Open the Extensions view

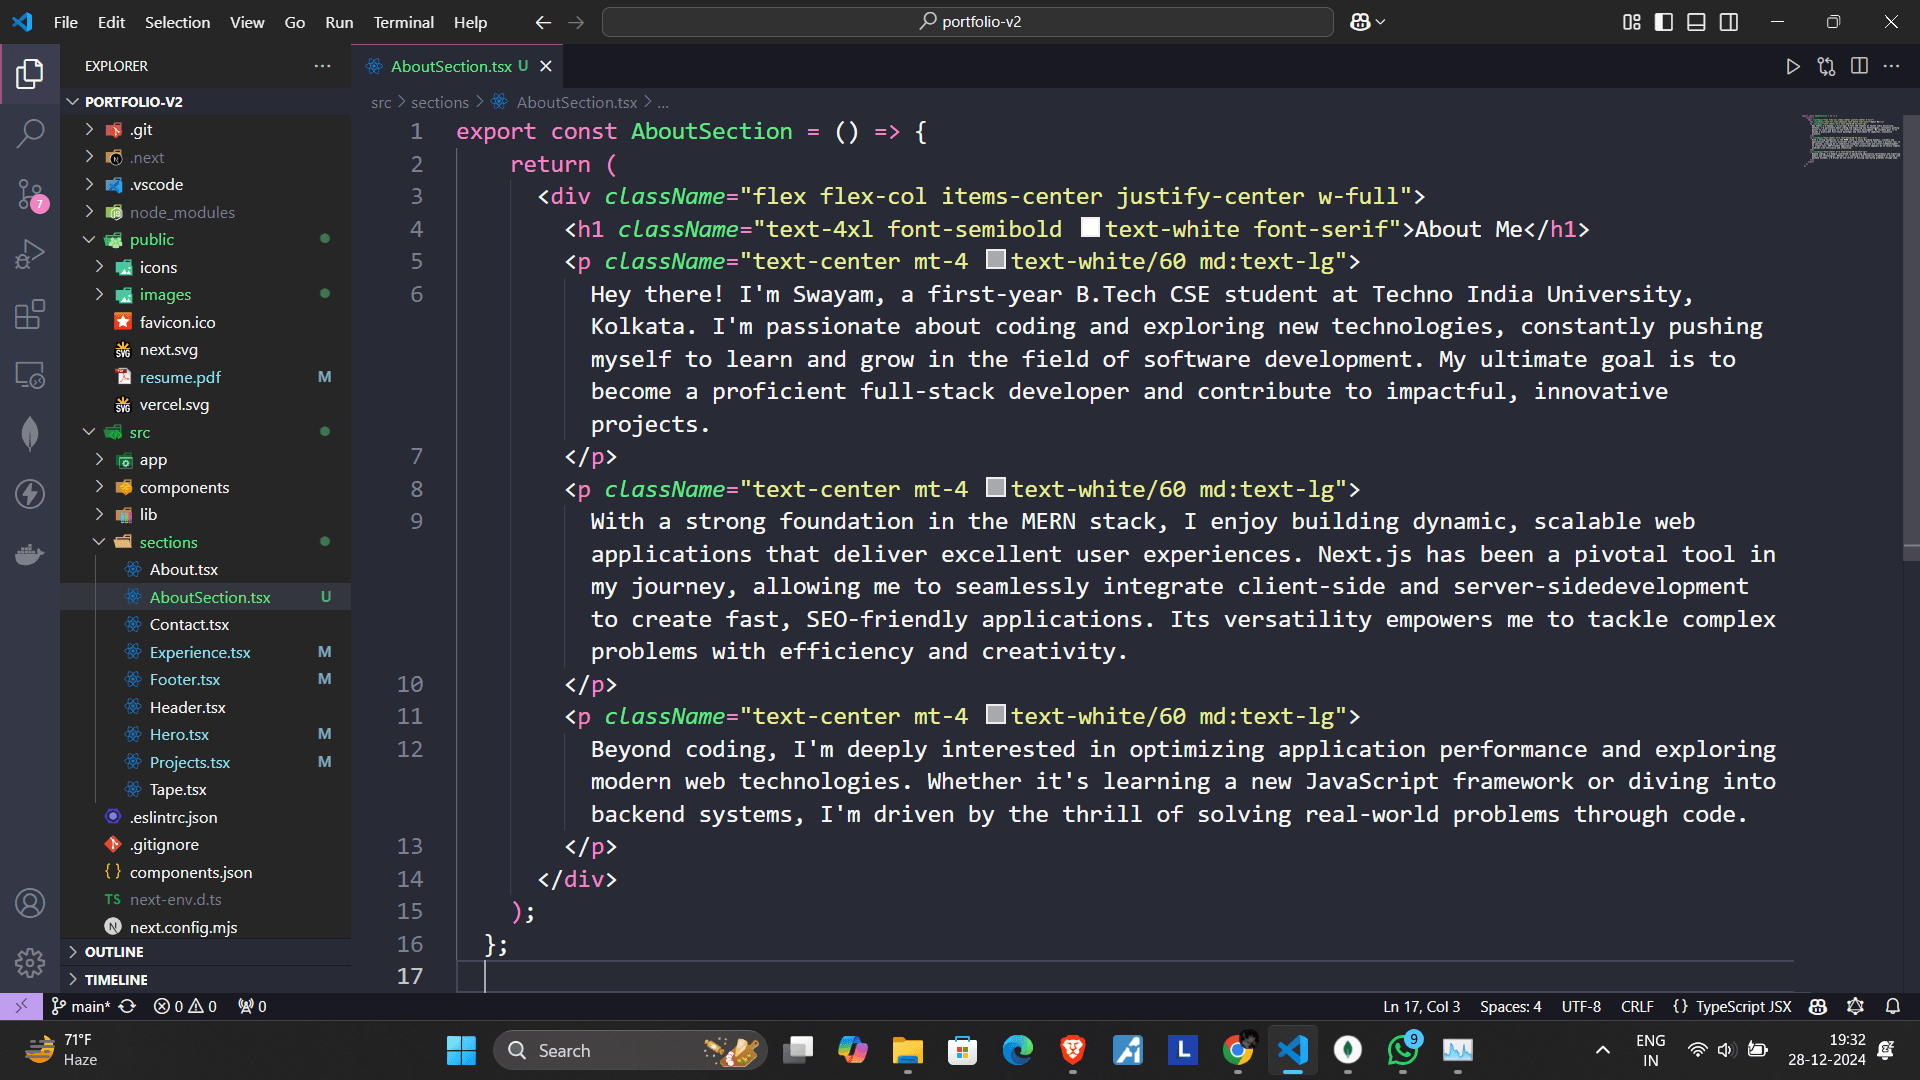30,314
